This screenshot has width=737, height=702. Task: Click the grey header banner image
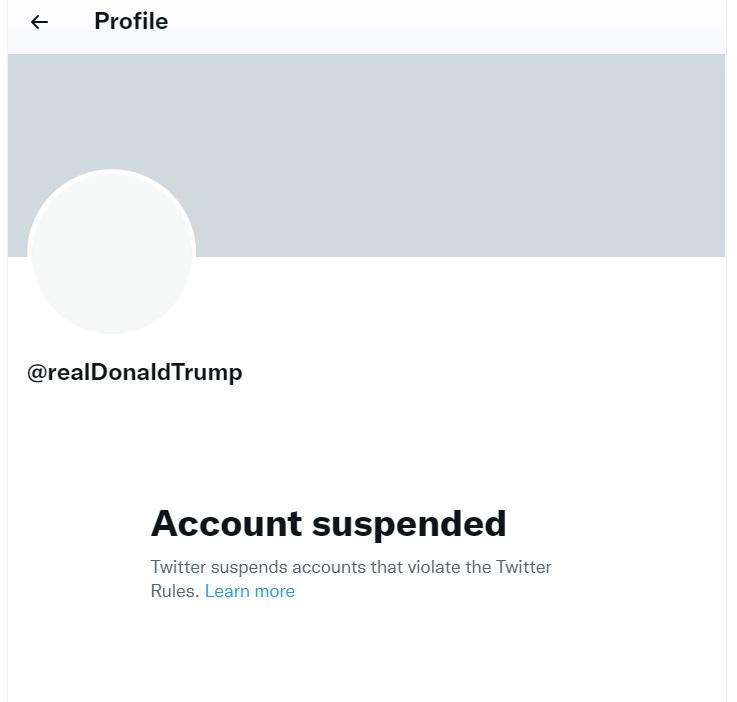pyautogui.click(x=367, y=155)
